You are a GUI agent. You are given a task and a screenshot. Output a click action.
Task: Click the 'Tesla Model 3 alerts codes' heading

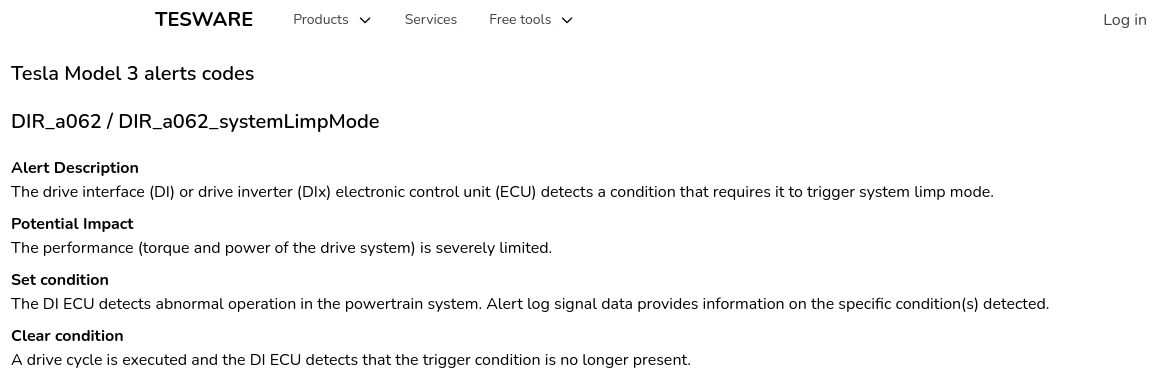click(133, 74)
